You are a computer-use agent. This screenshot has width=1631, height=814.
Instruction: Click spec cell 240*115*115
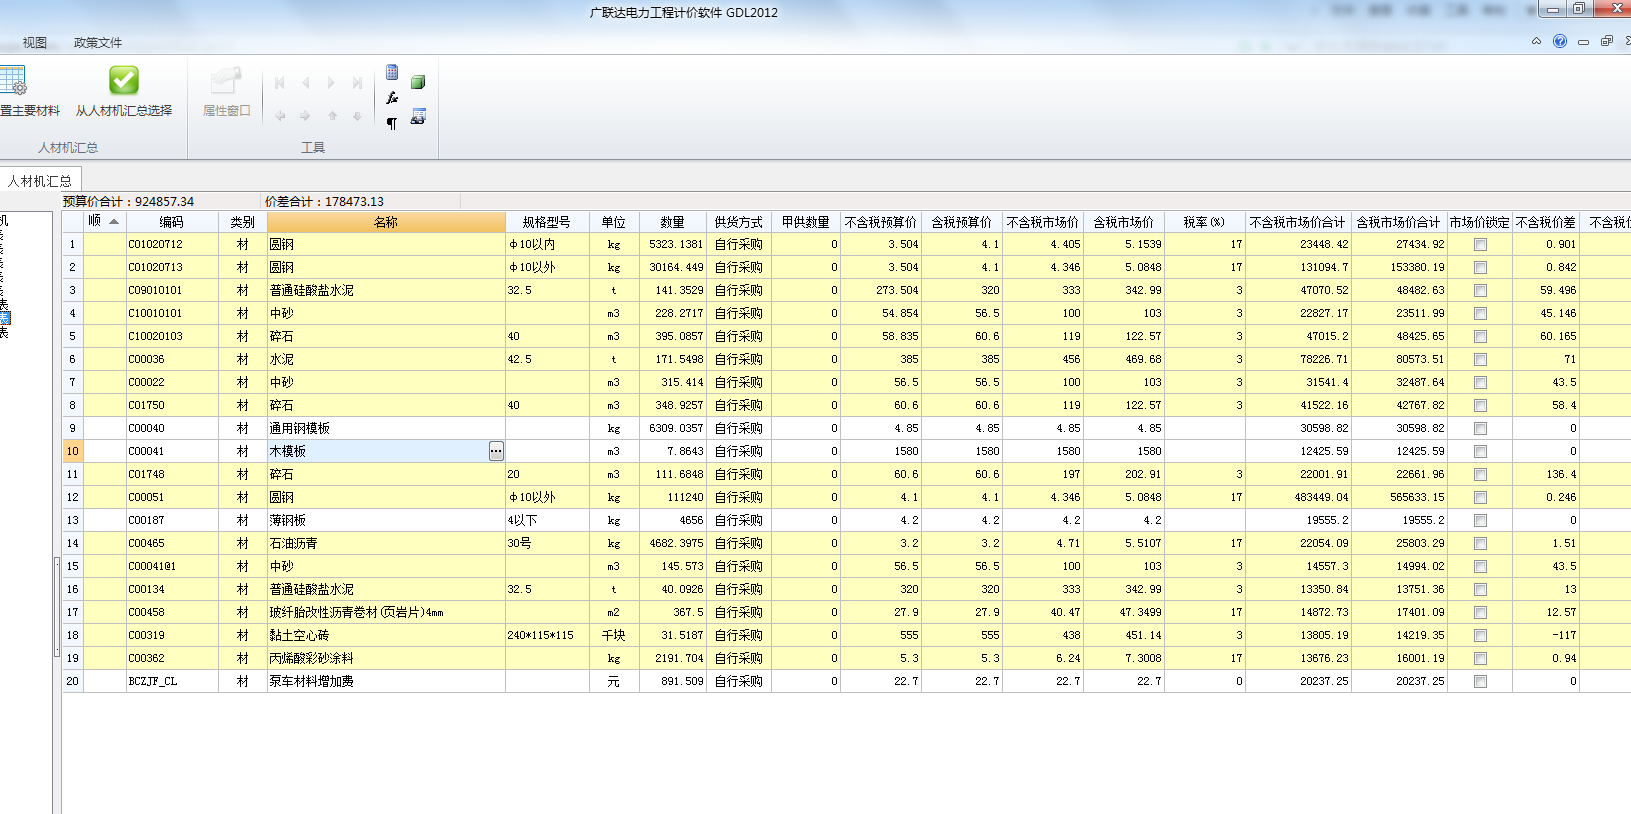547,635
